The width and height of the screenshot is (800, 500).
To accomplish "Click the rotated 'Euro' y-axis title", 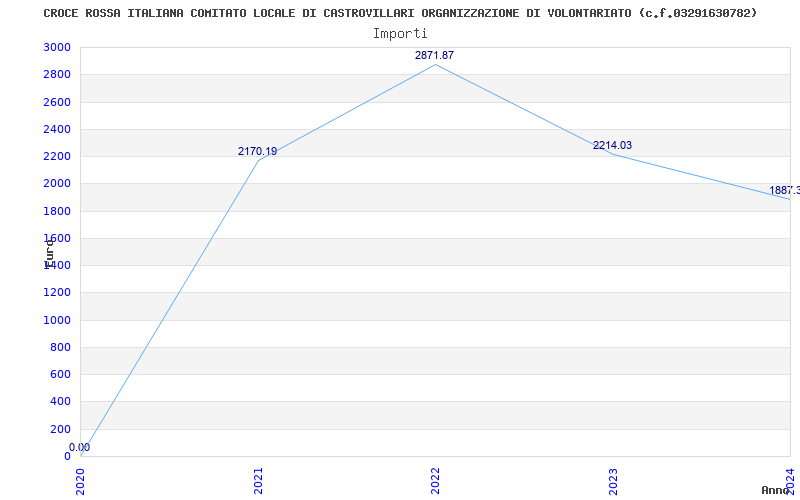I will point(49,253).
